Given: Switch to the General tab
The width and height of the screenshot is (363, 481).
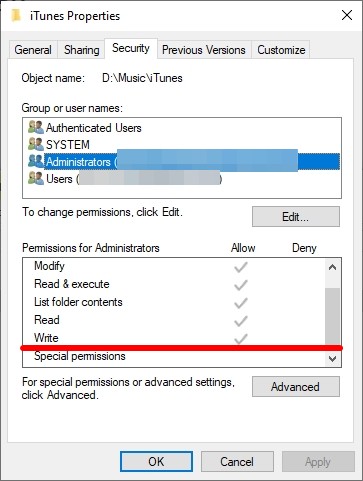Looking at the screenshot, I should [33, 50].
